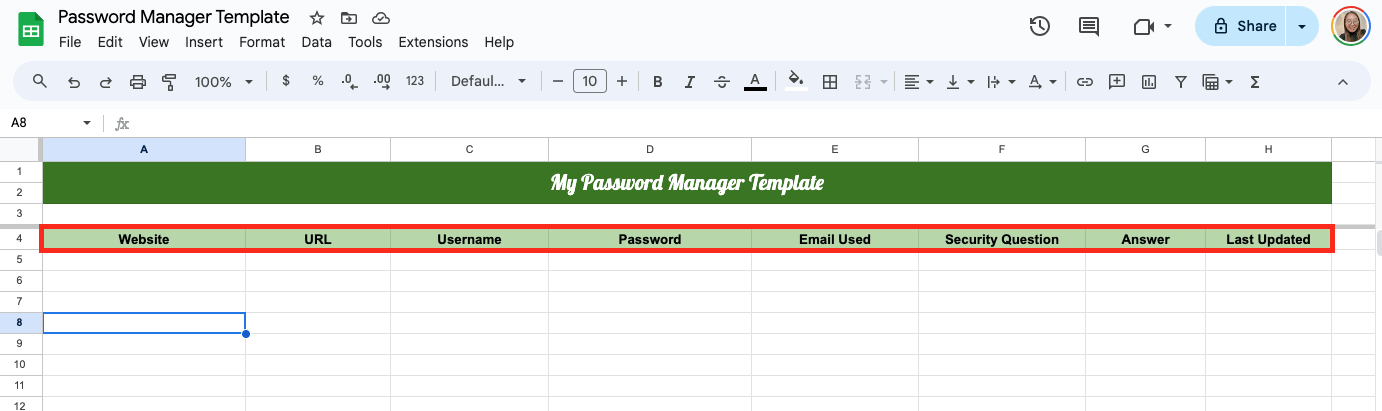
Task: Open the fill color picker
Action: pos(796,82)
